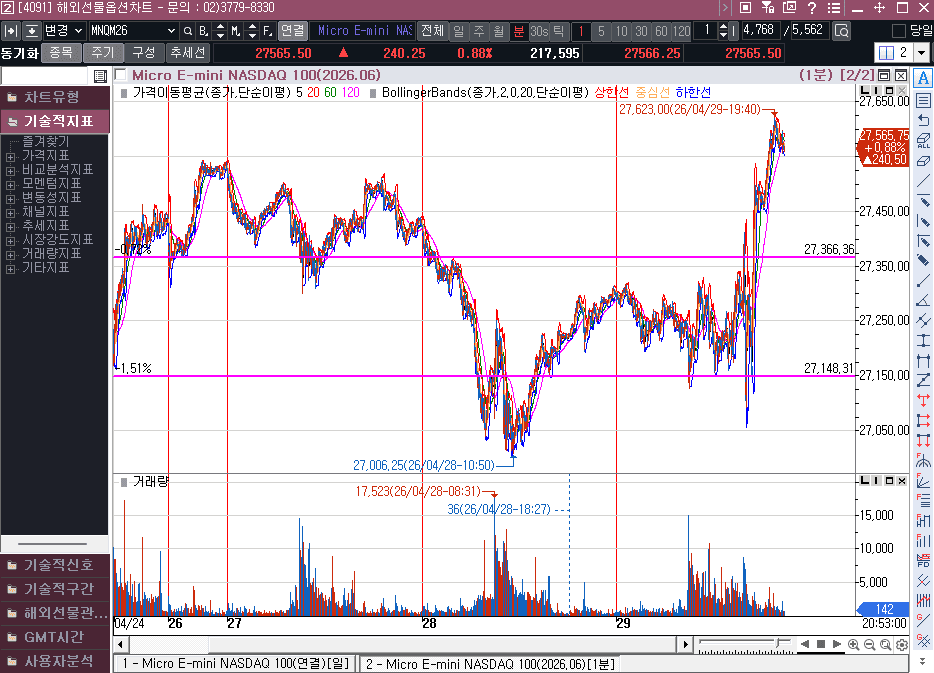934x673 pixels.
Task: Toggle the 종목 sync button
Action: [61, 53]
